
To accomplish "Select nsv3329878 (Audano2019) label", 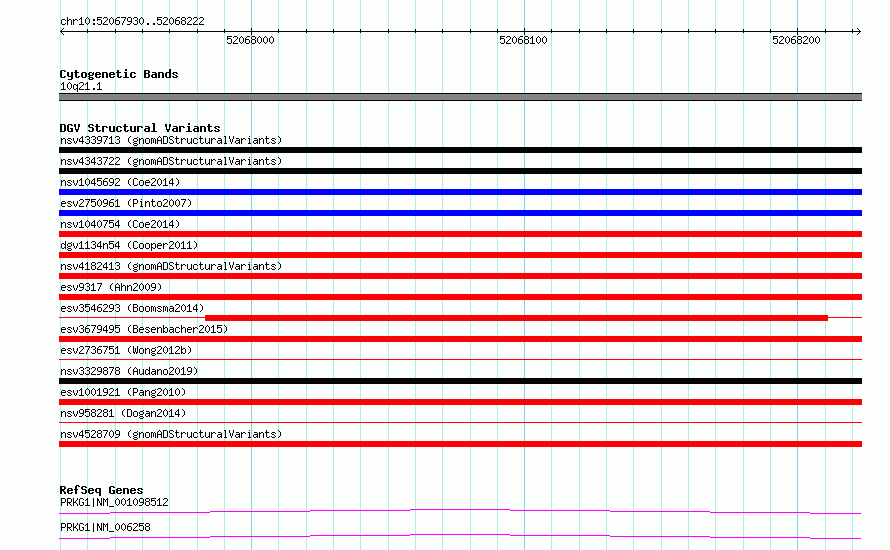I will (129, 371).
